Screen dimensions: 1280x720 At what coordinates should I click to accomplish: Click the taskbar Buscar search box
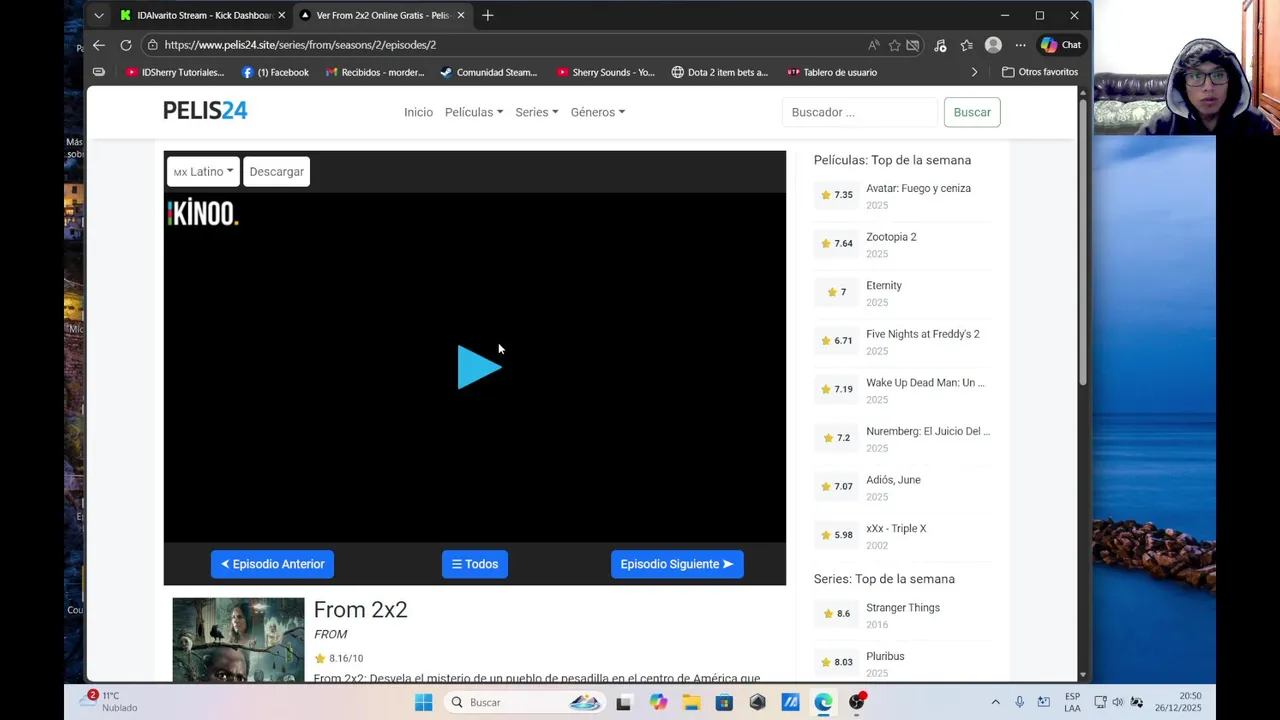(x=527, y=702)
